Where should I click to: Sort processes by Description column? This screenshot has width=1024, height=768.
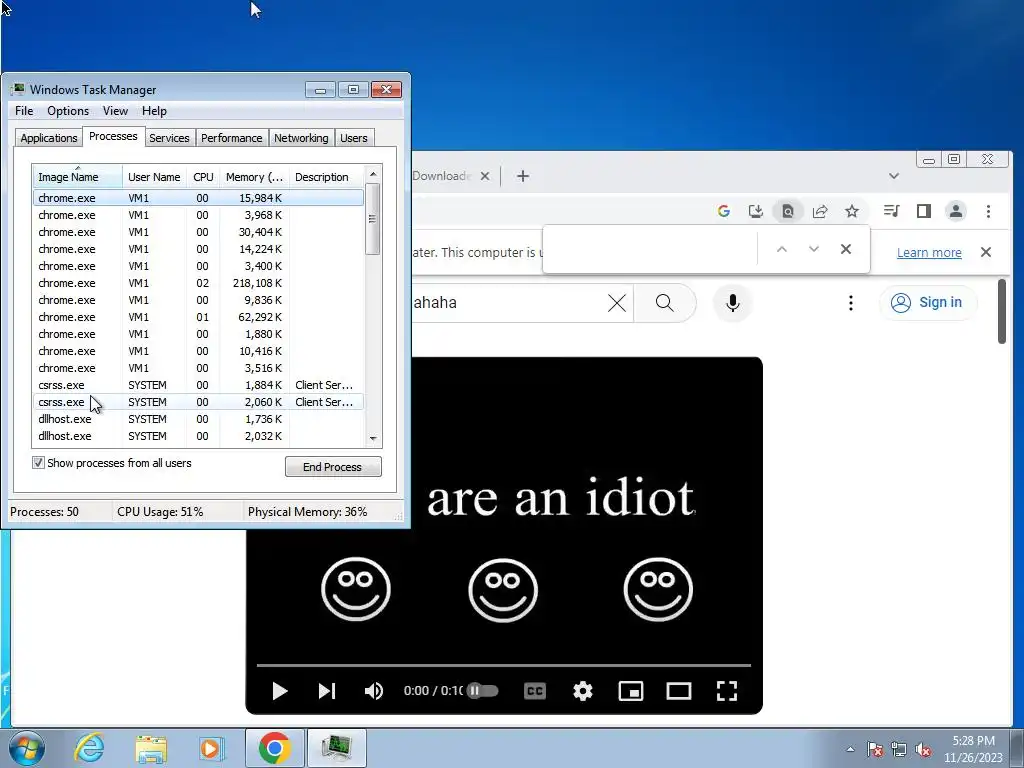tap(326, 177)
